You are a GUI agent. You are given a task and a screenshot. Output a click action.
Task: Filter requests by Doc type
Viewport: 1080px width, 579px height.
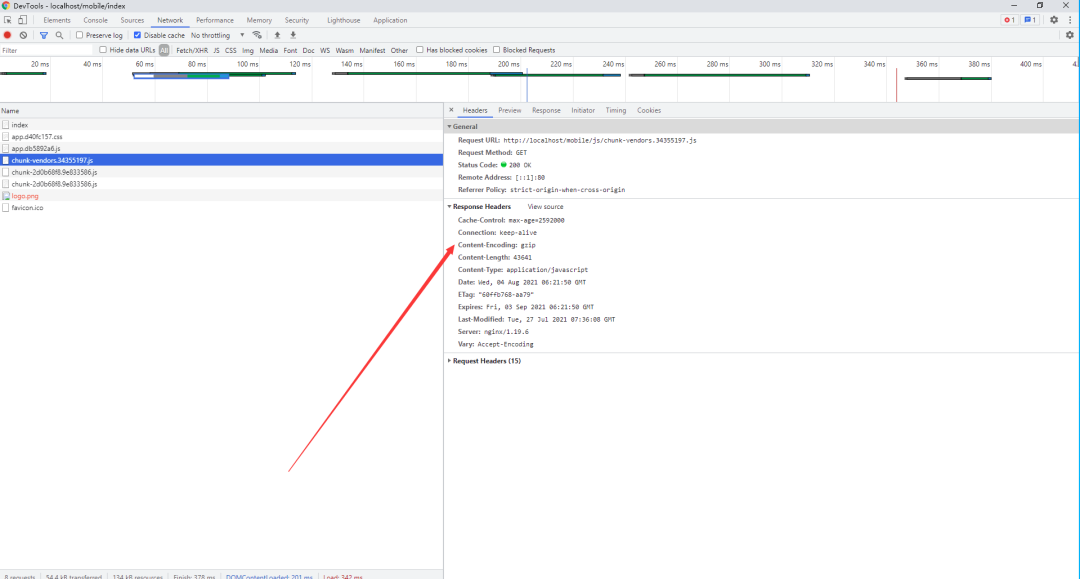click(309, 50)
